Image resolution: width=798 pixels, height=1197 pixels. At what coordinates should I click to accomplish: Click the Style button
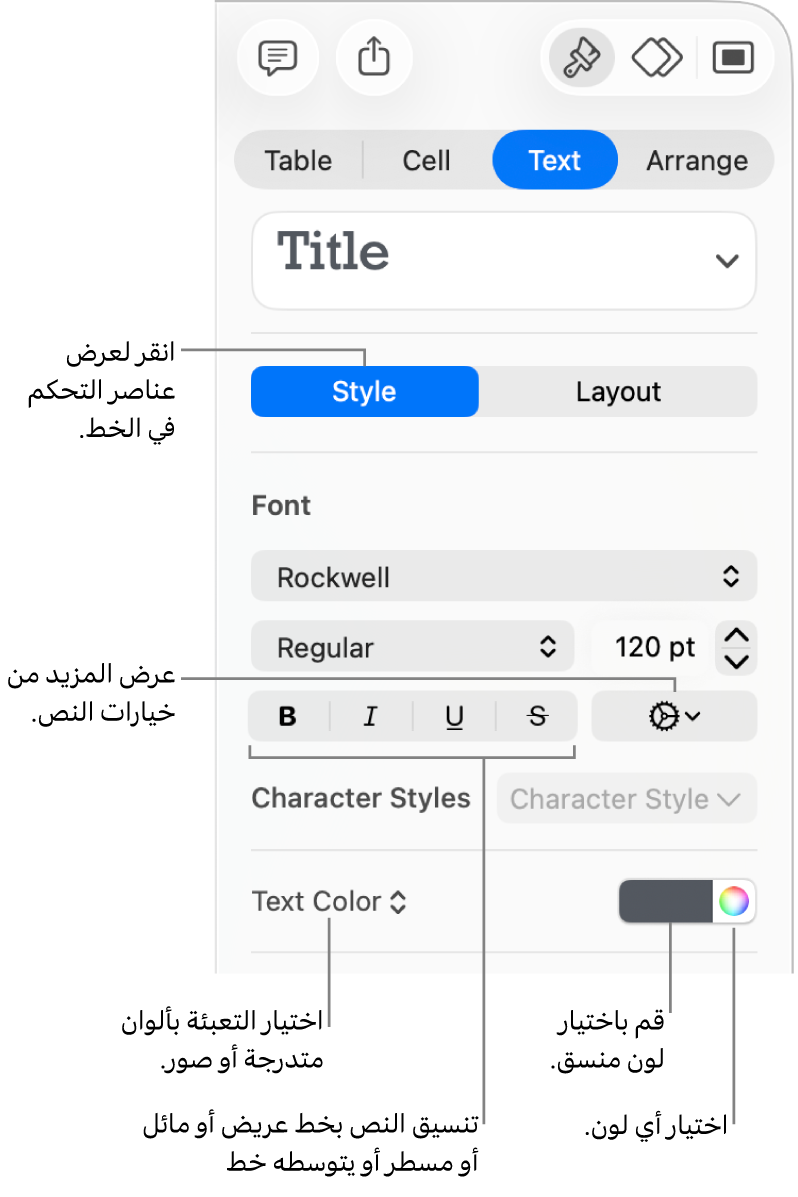pos(364,391)
